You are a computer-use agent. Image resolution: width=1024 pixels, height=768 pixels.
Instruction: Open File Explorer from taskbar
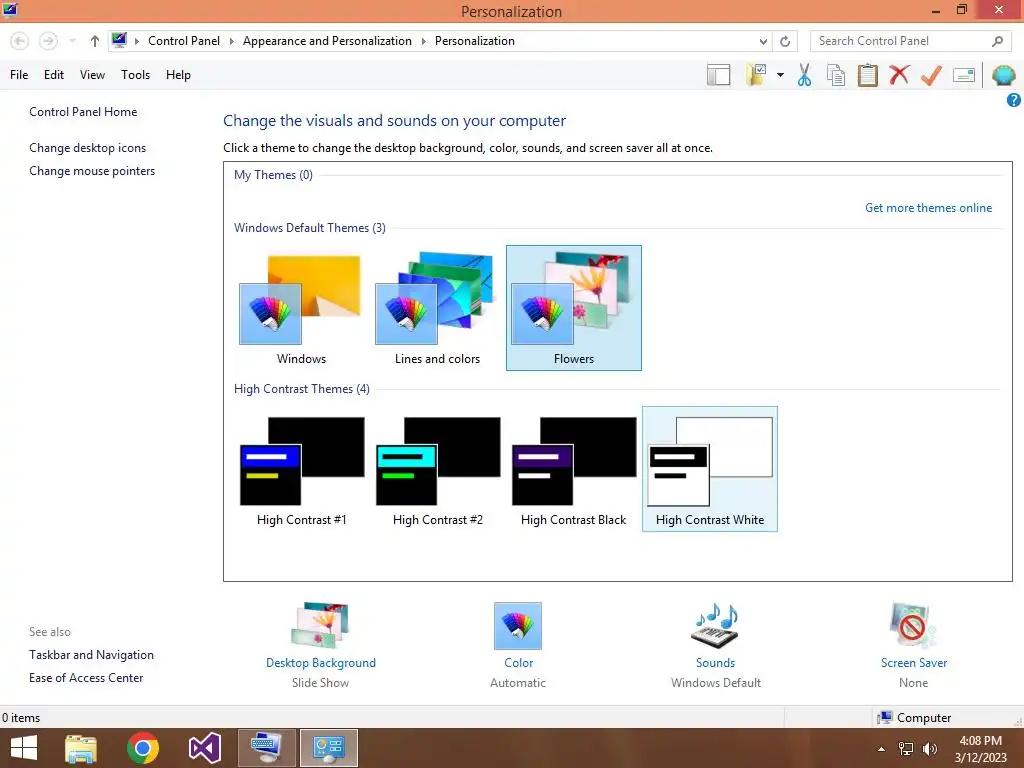(81, 748)
